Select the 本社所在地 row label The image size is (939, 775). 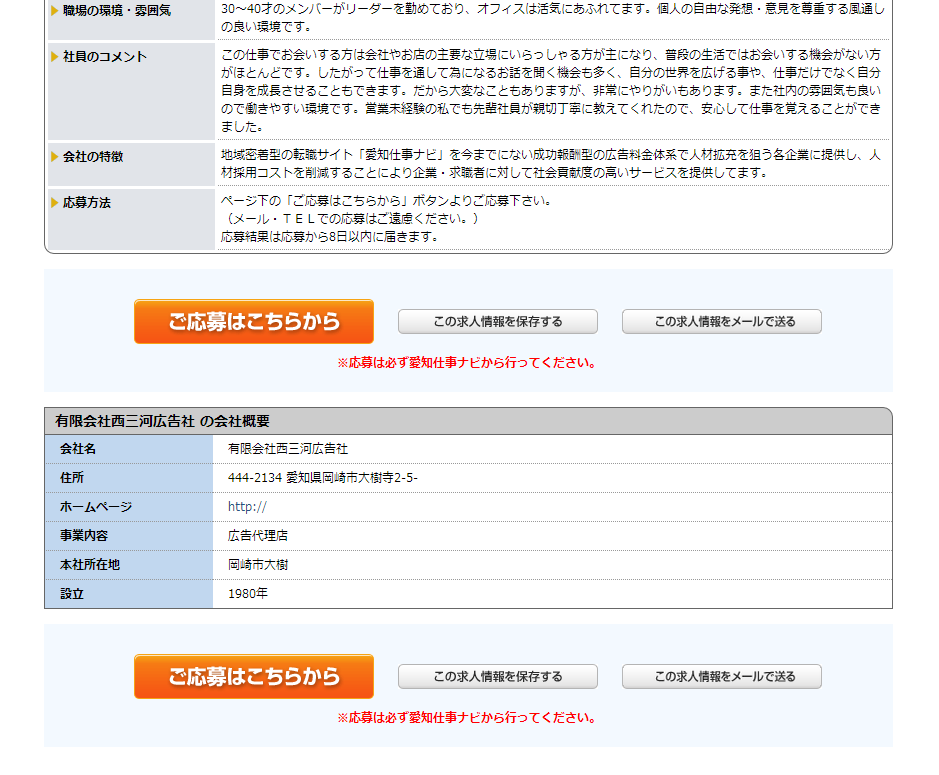(x=90, y=565)
